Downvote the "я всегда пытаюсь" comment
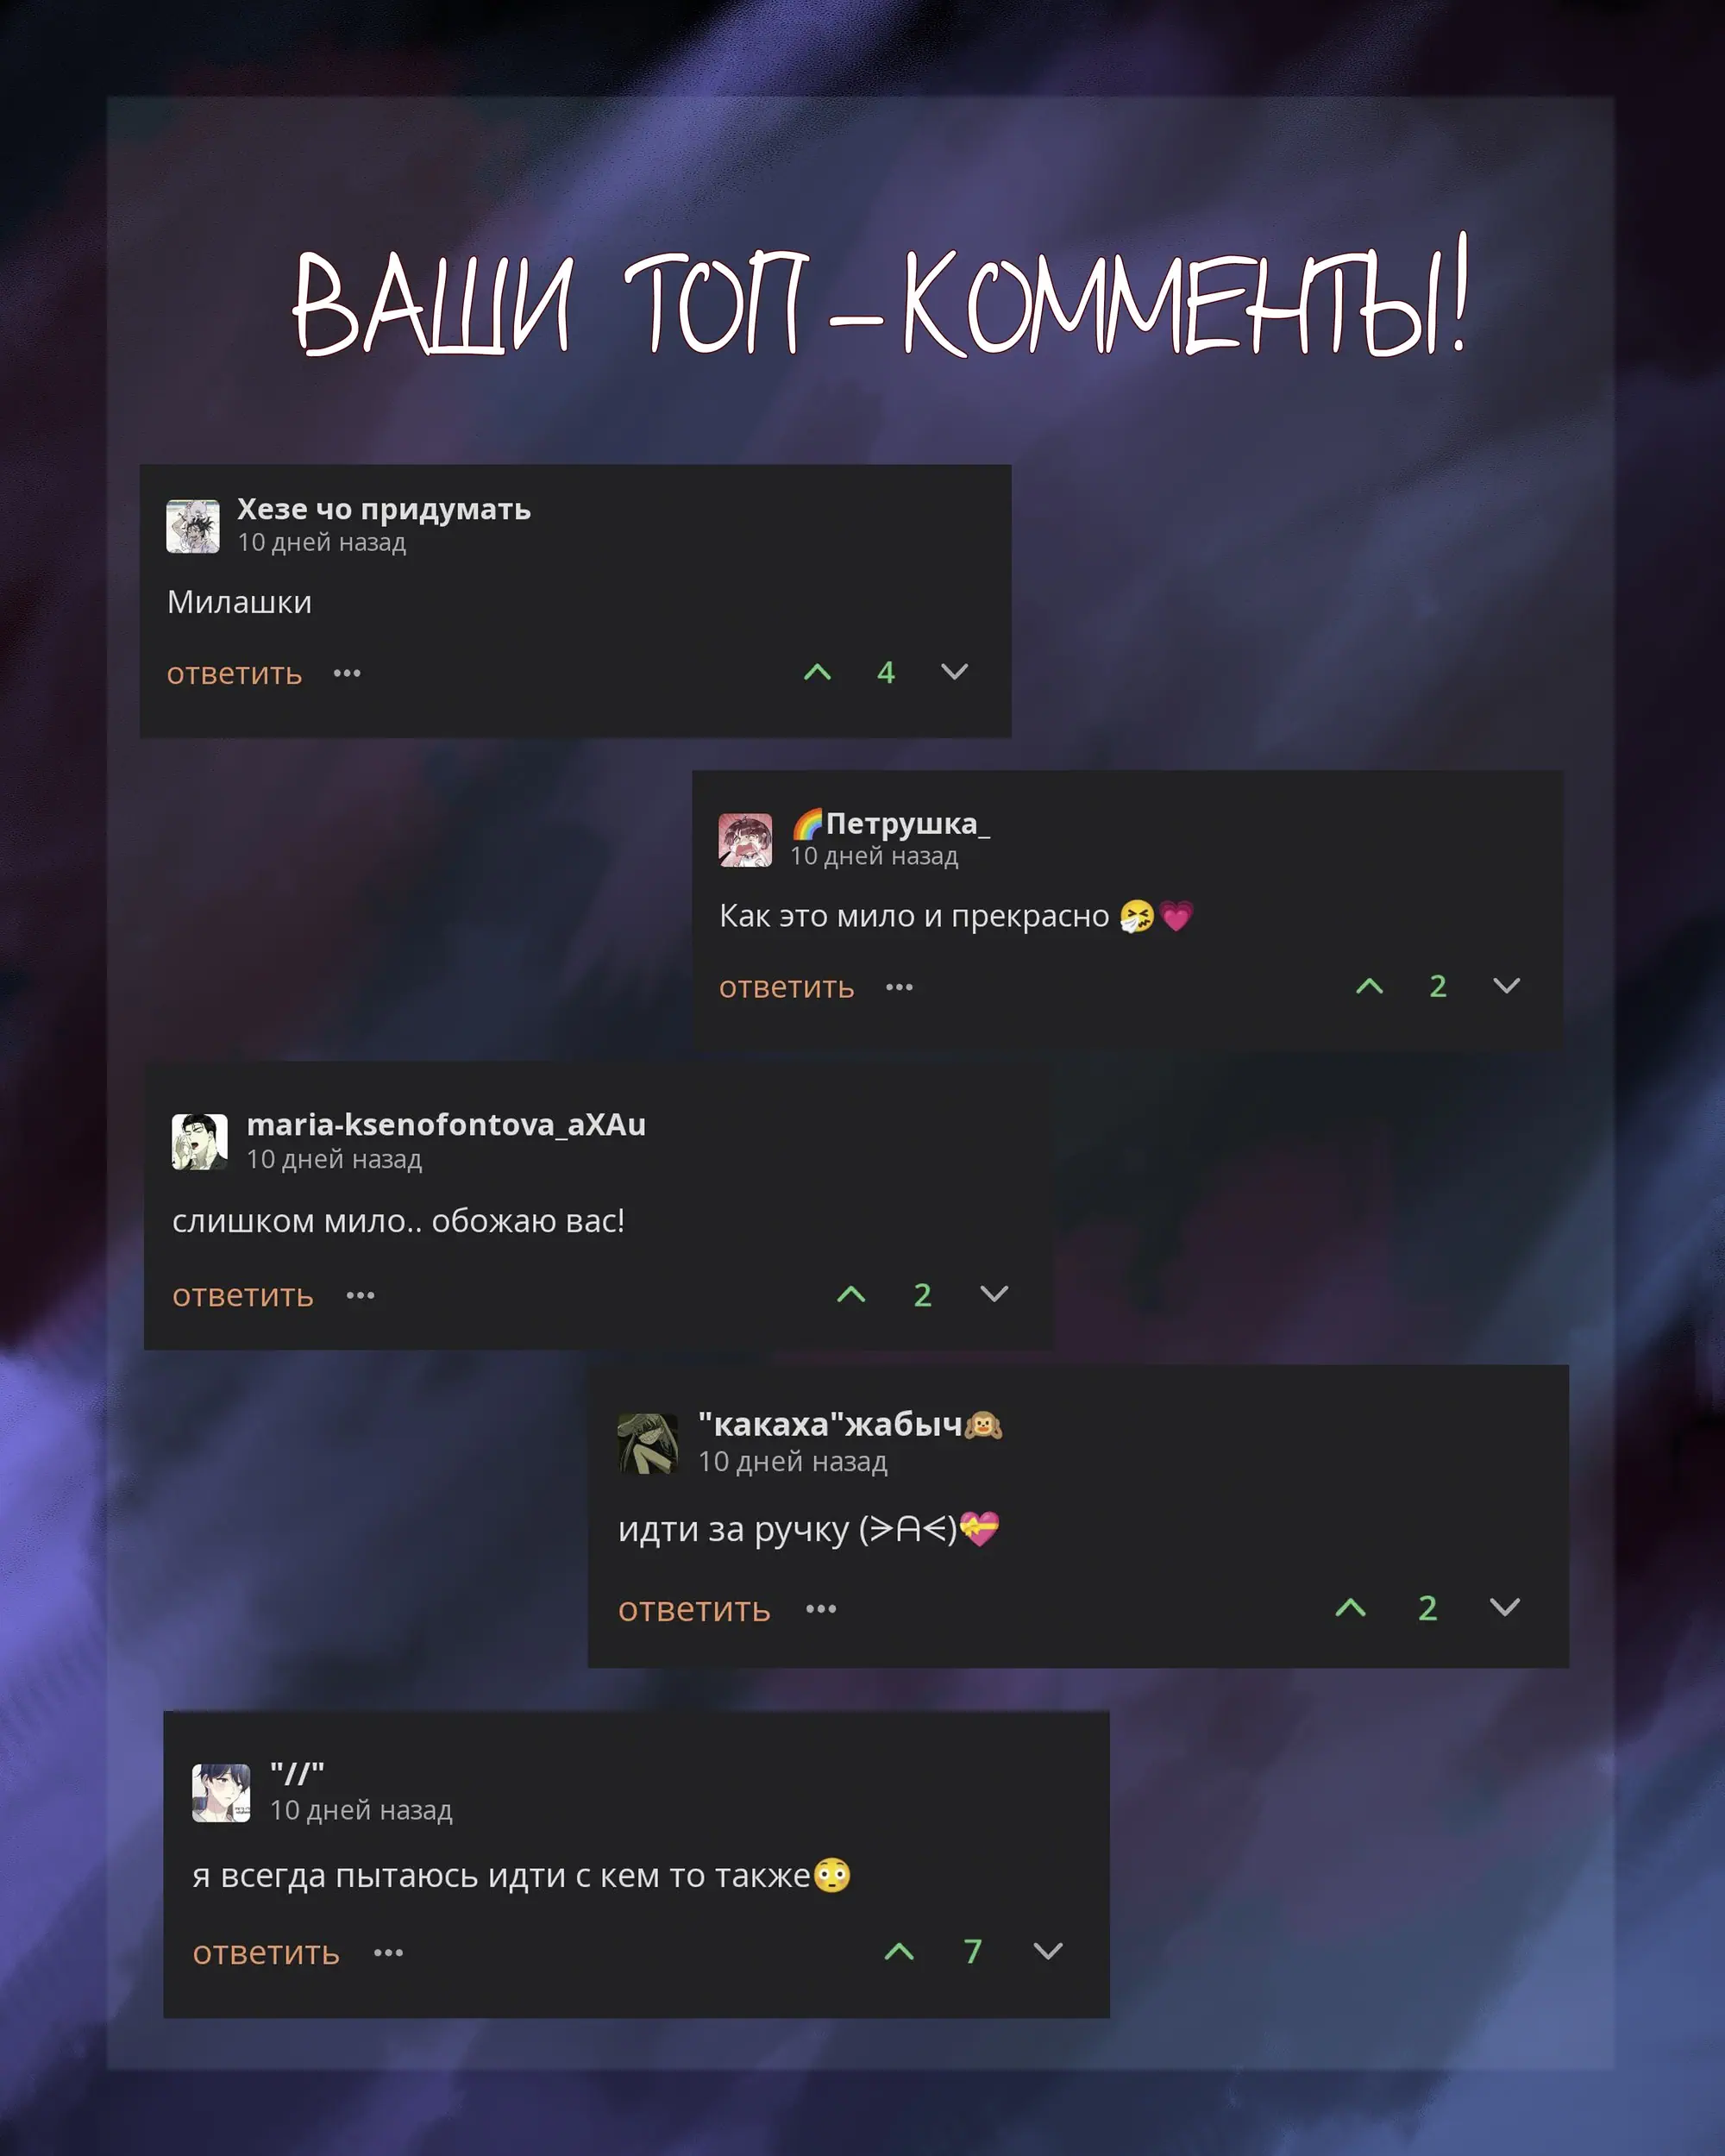 (x=1047, y=1951)
